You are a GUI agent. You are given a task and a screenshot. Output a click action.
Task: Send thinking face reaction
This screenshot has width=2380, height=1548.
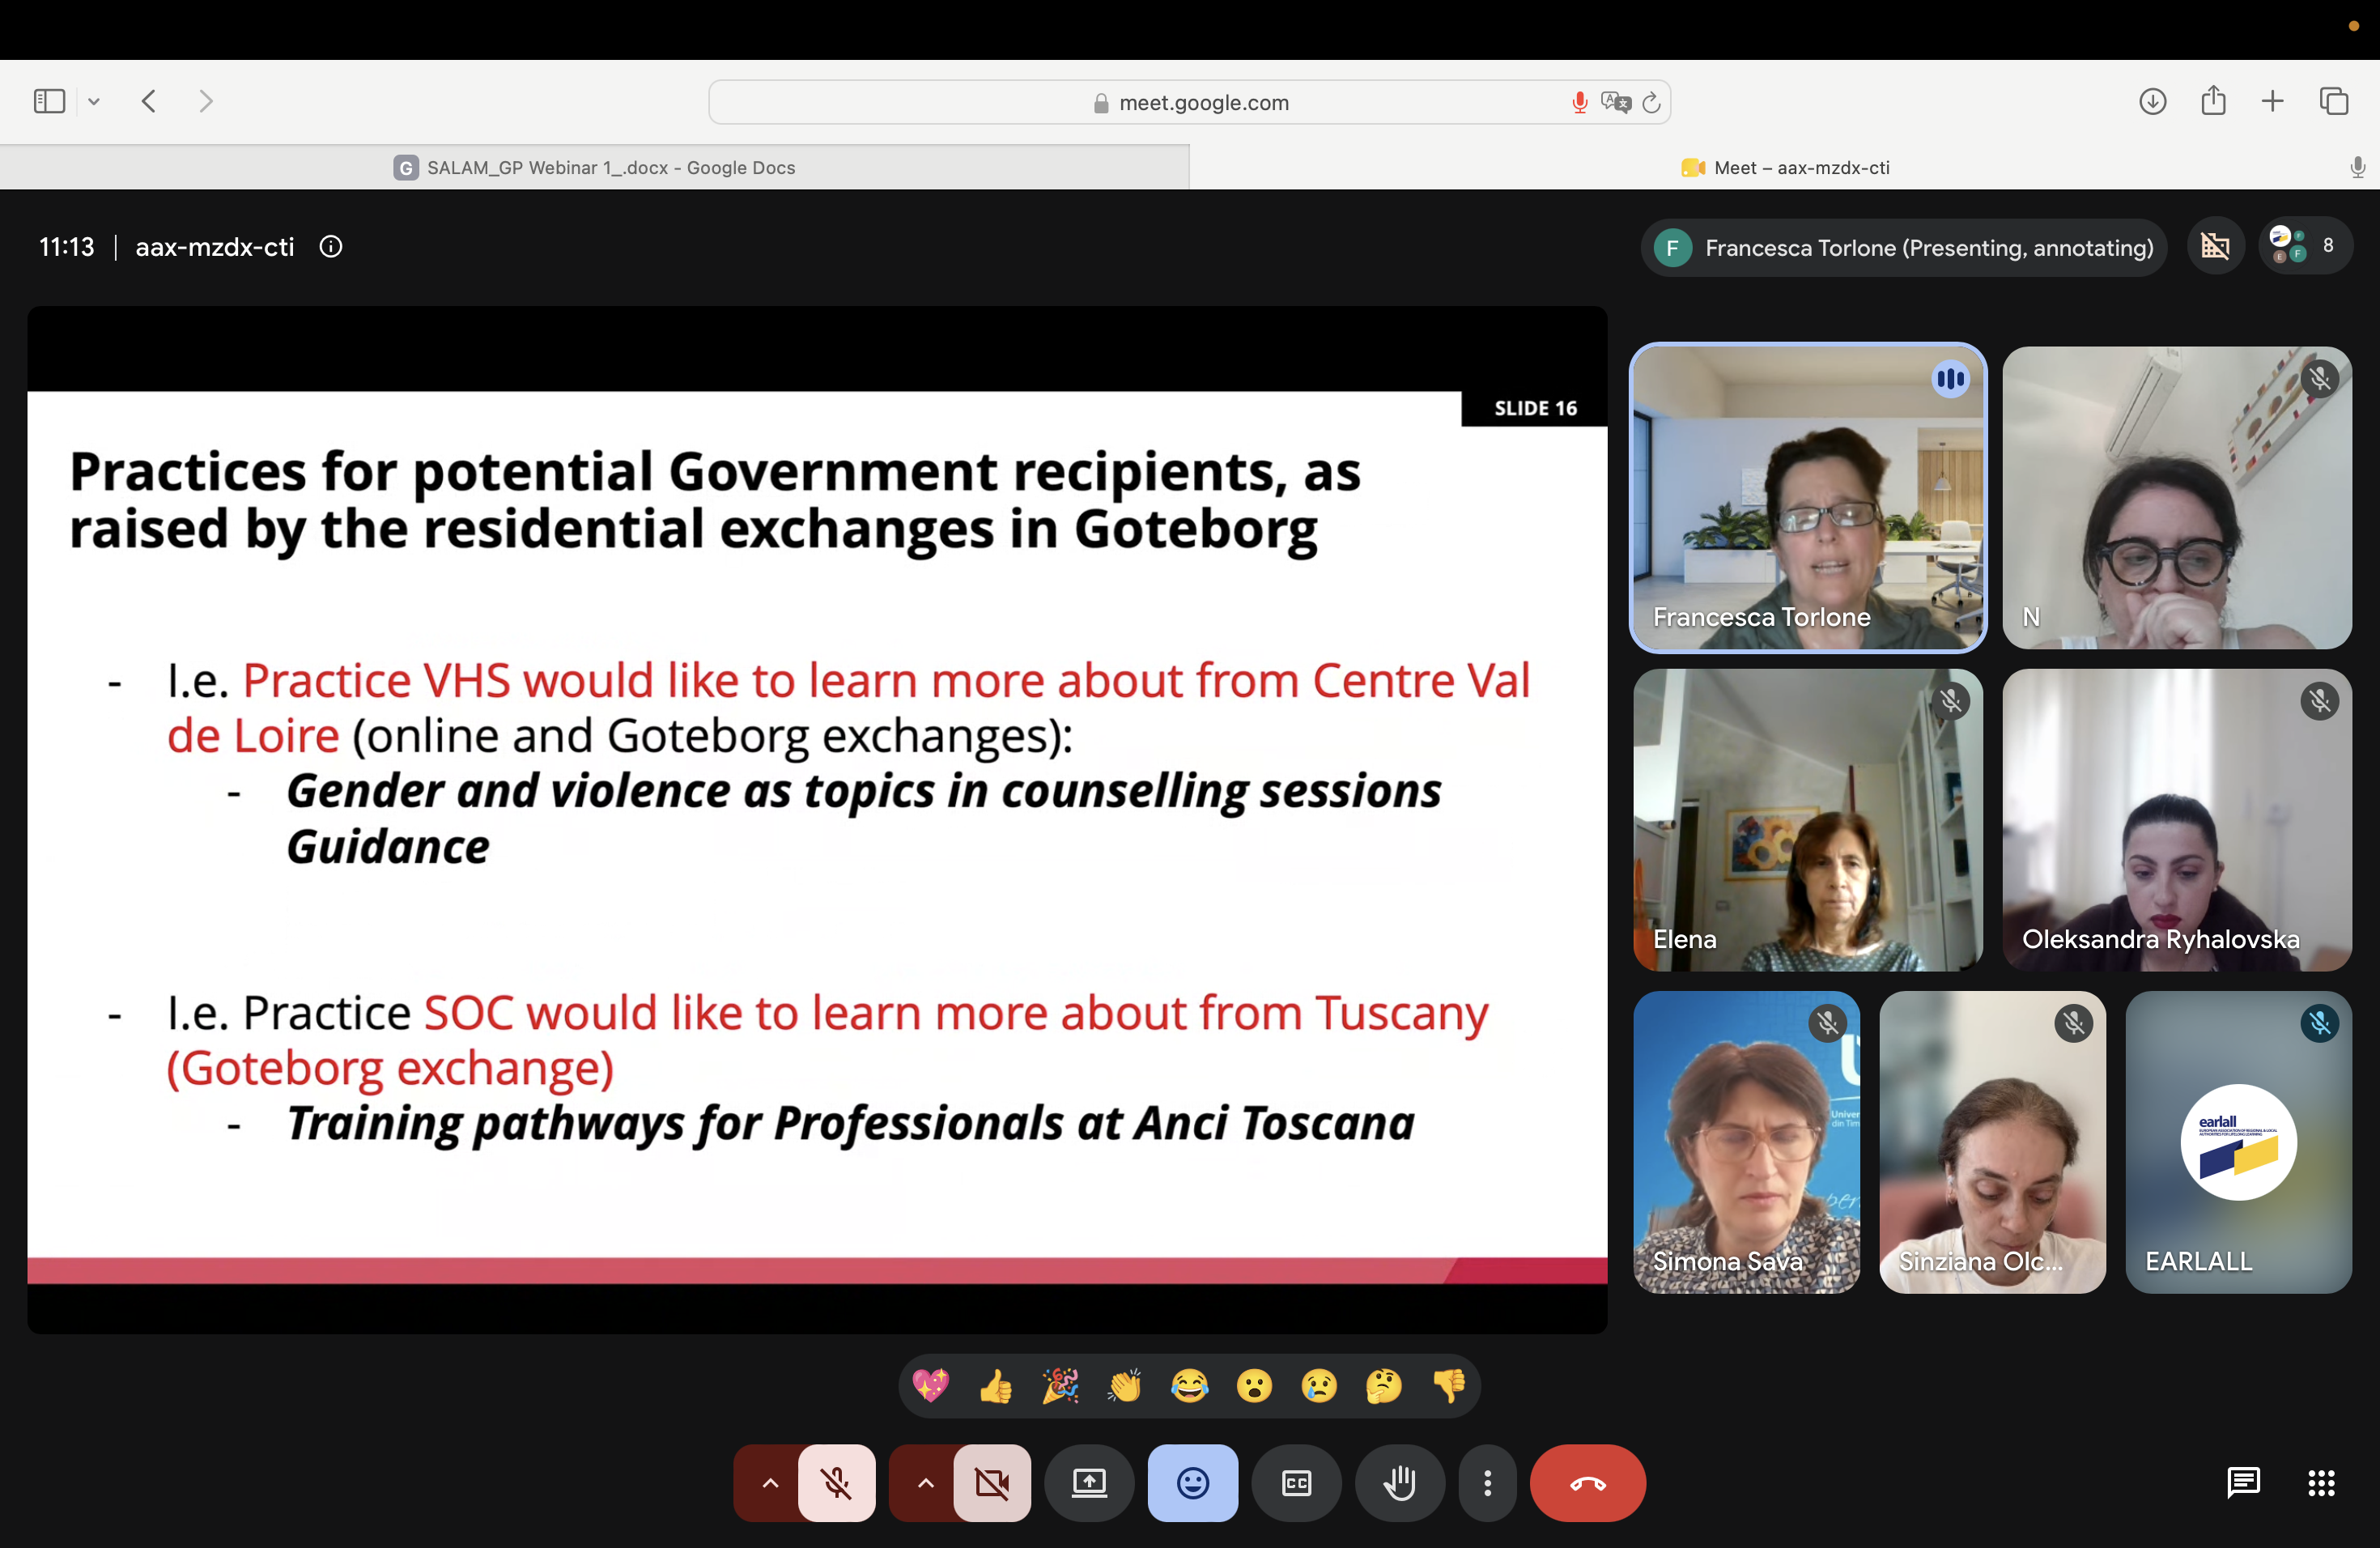click(1384, 1385)
